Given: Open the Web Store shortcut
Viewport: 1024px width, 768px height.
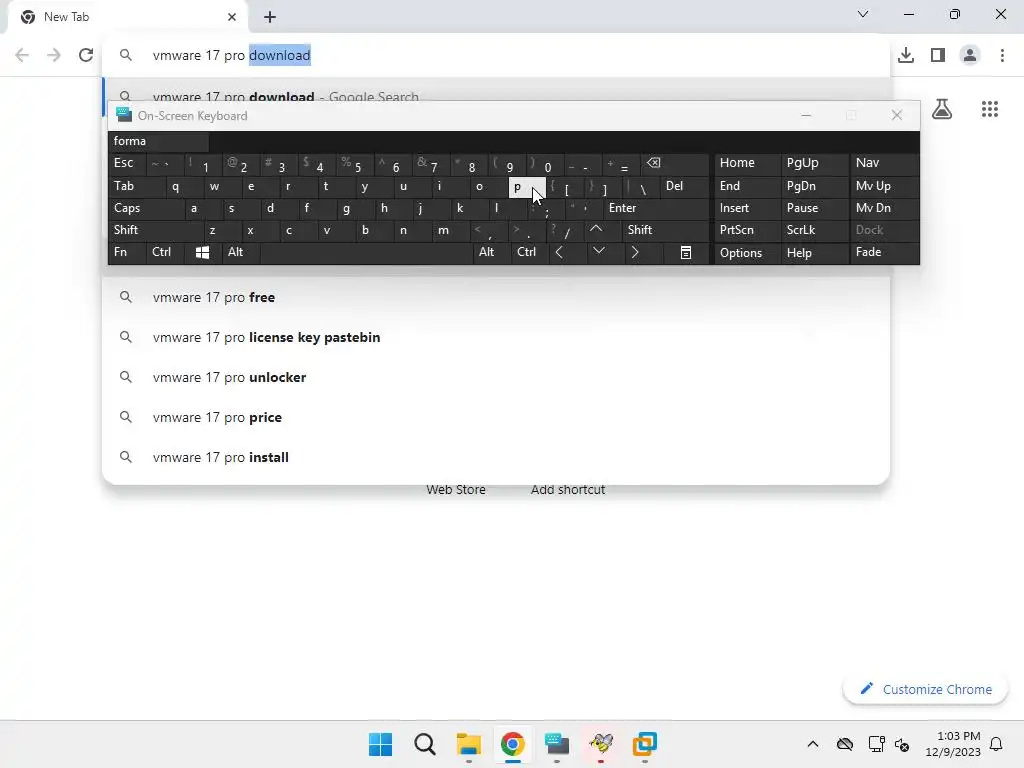Looking at the screenshot, I should [456, 489].
